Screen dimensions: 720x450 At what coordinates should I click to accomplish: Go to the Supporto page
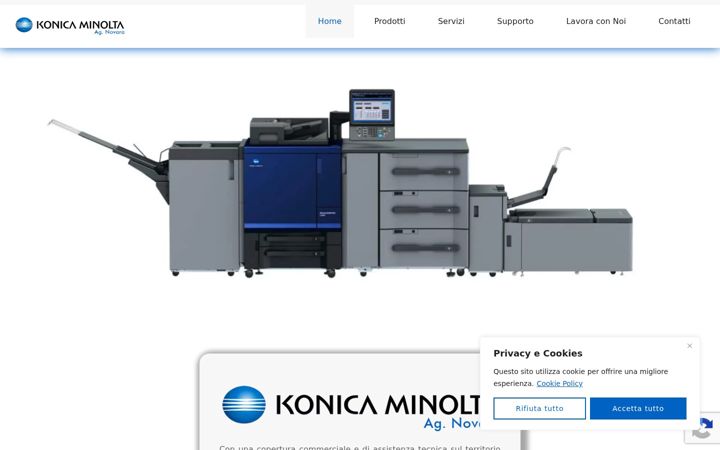pos(515,21)
